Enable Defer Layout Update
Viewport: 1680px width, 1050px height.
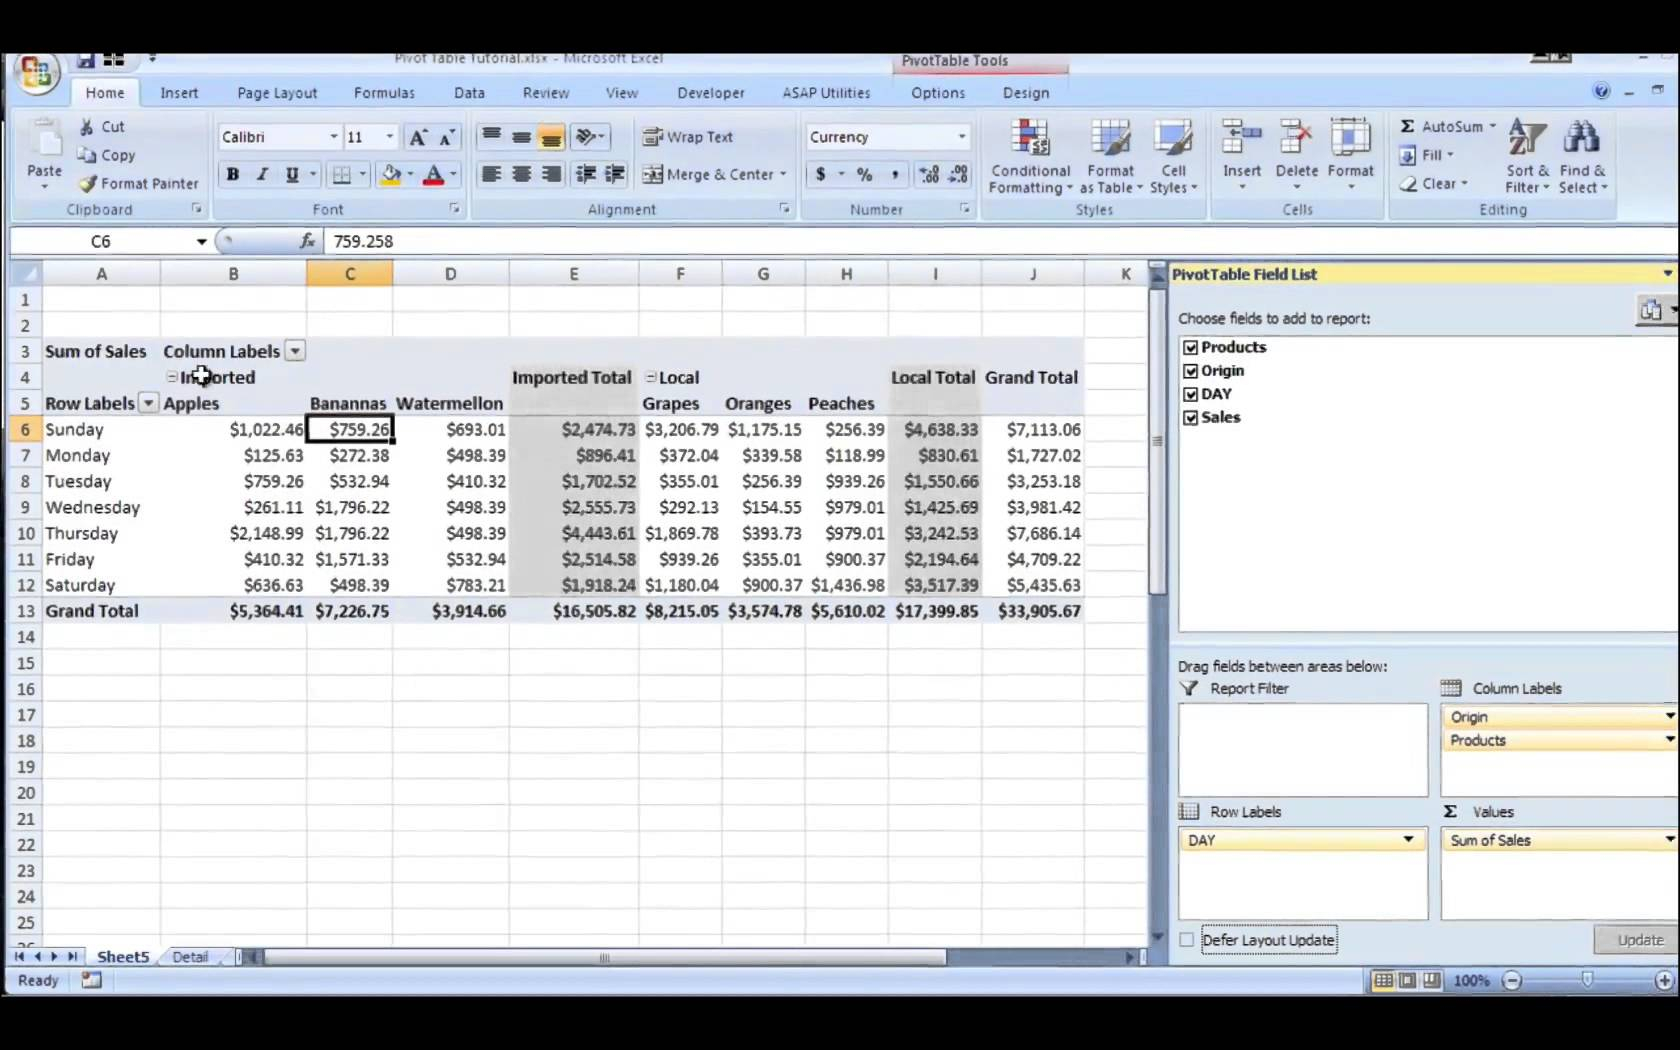pyautogui.click(x=1186, y=940)
